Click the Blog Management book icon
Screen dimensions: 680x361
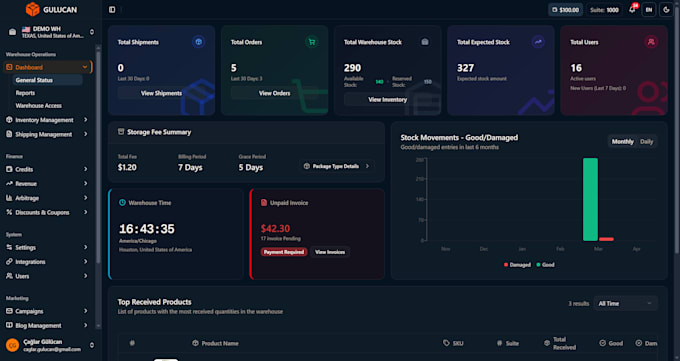9,325
